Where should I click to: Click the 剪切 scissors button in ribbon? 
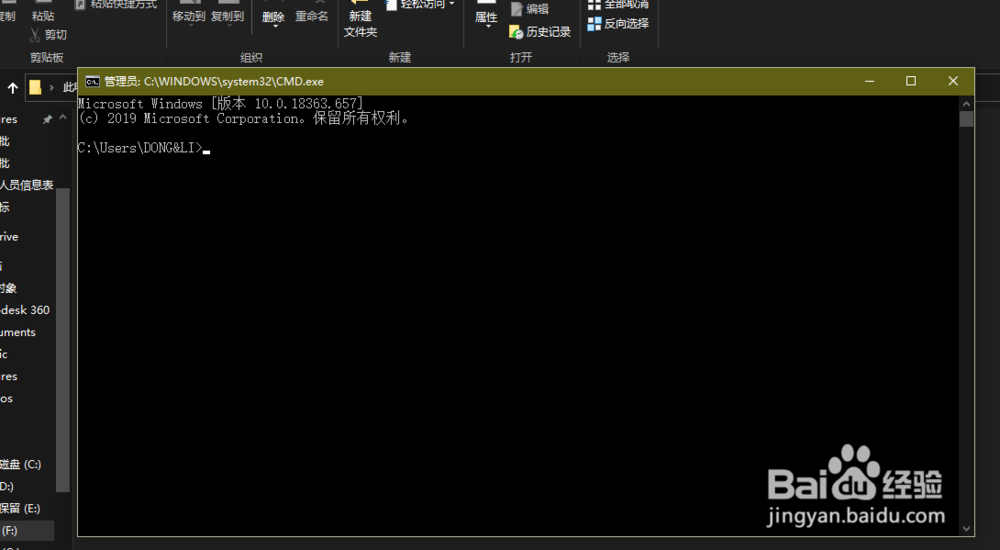(48, 35)
